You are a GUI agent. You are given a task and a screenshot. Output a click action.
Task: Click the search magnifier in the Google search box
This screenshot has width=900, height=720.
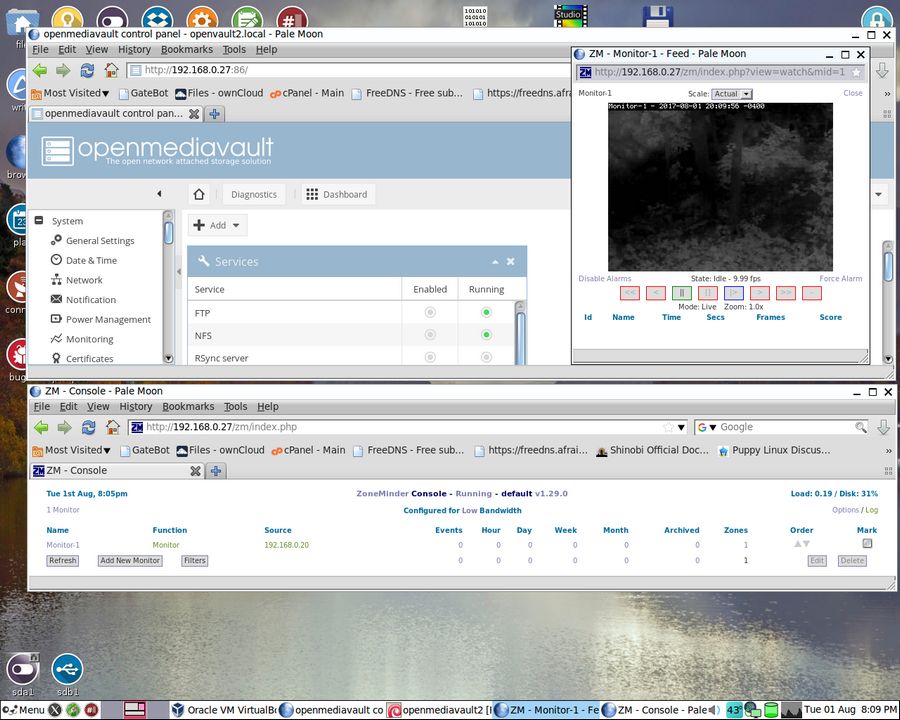[x=860, y=427]
